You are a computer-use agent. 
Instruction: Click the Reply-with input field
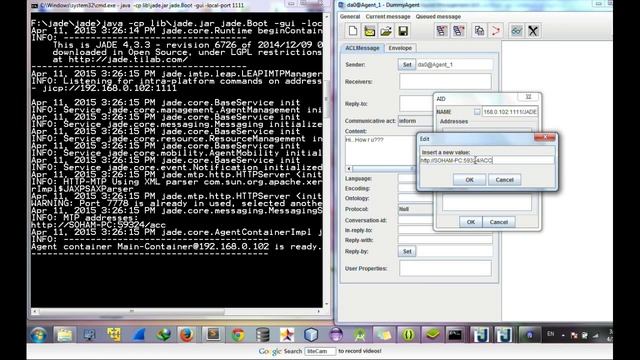pos(445,240)
